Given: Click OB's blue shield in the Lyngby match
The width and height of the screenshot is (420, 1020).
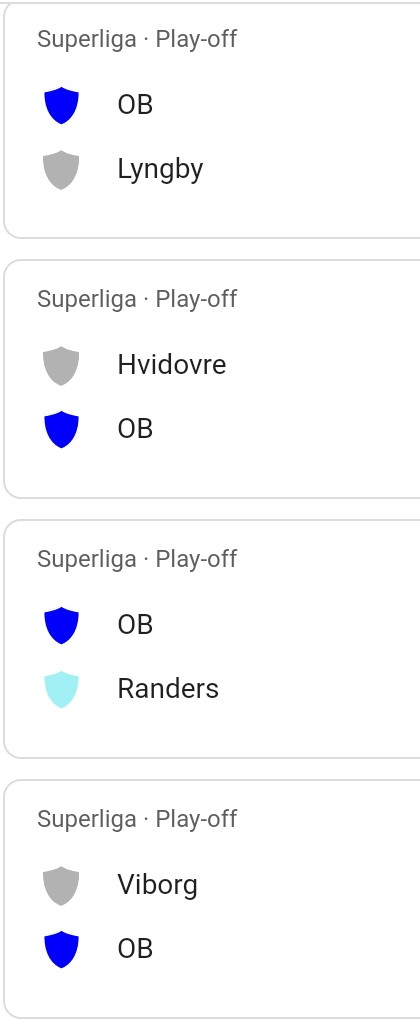Looking at the screenshot, I should click(x=61, y=105).
